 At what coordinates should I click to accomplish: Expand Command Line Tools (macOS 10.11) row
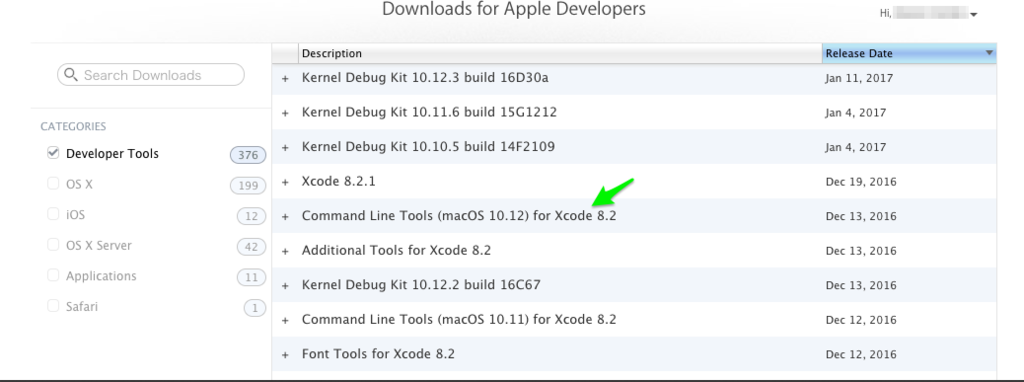(285, 321)
